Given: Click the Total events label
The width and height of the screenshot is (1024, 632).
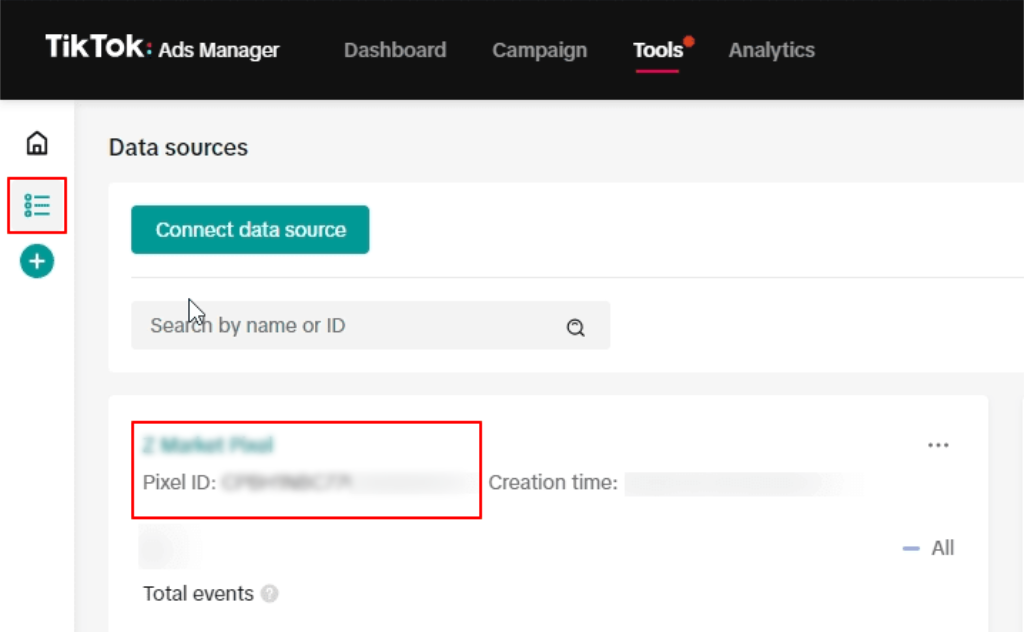Looking at the screenshot, I should (198, 593).
